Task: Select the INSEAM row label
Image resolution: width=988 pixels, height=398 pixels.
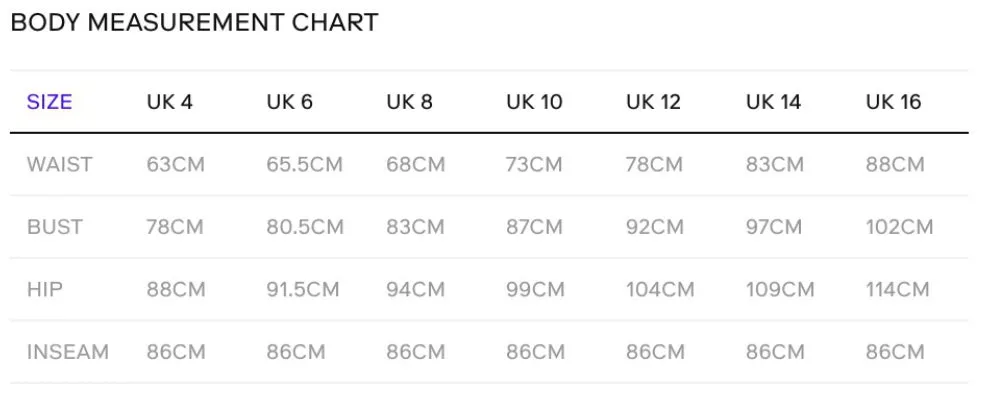Action: tap(67, 351)
